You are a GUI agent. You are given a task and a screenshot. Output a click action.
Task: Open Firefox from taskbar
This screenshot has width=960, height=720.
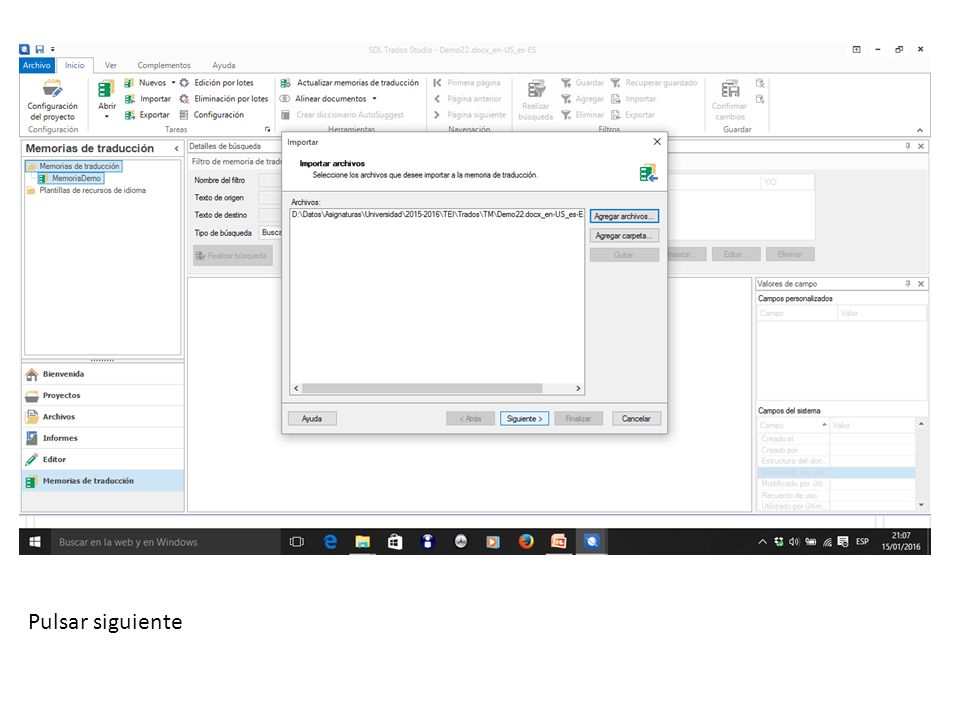coord(525,542)
